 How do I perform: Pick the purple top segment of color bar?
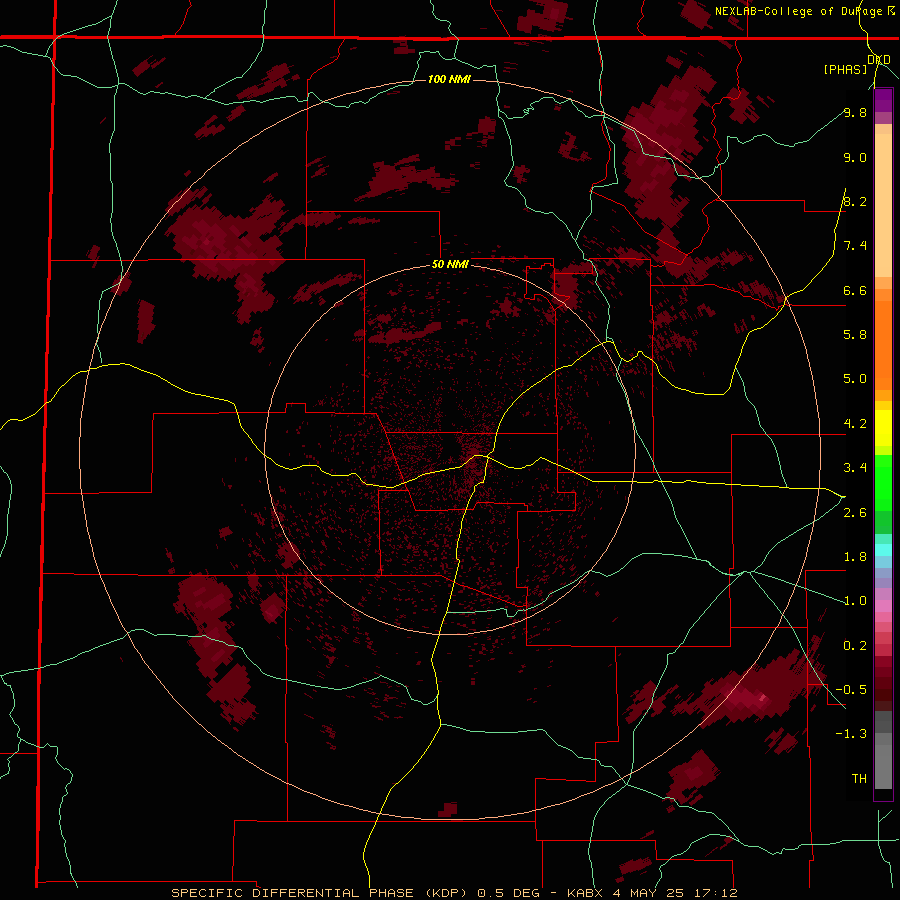(x=883, y=101)
